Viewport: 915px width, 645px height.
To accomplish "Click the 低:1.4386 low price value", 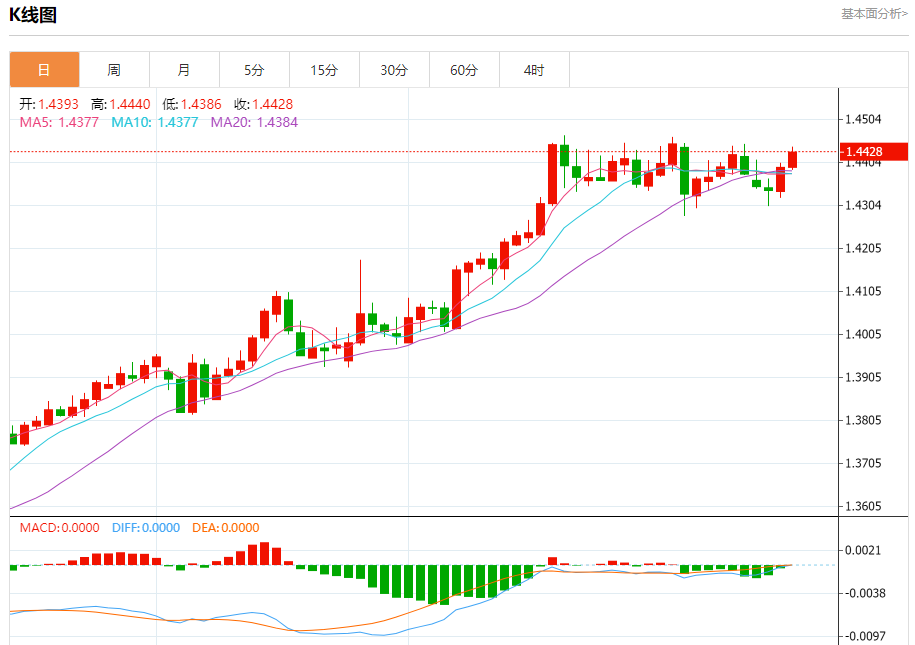I will pos(192,104).
